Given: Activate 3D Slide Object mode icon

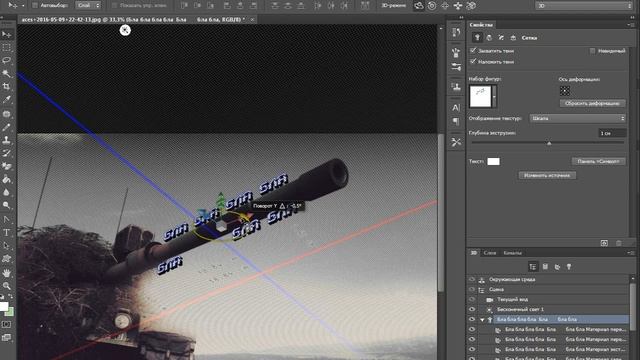Looking at the screenshot, I should [458, 6].
